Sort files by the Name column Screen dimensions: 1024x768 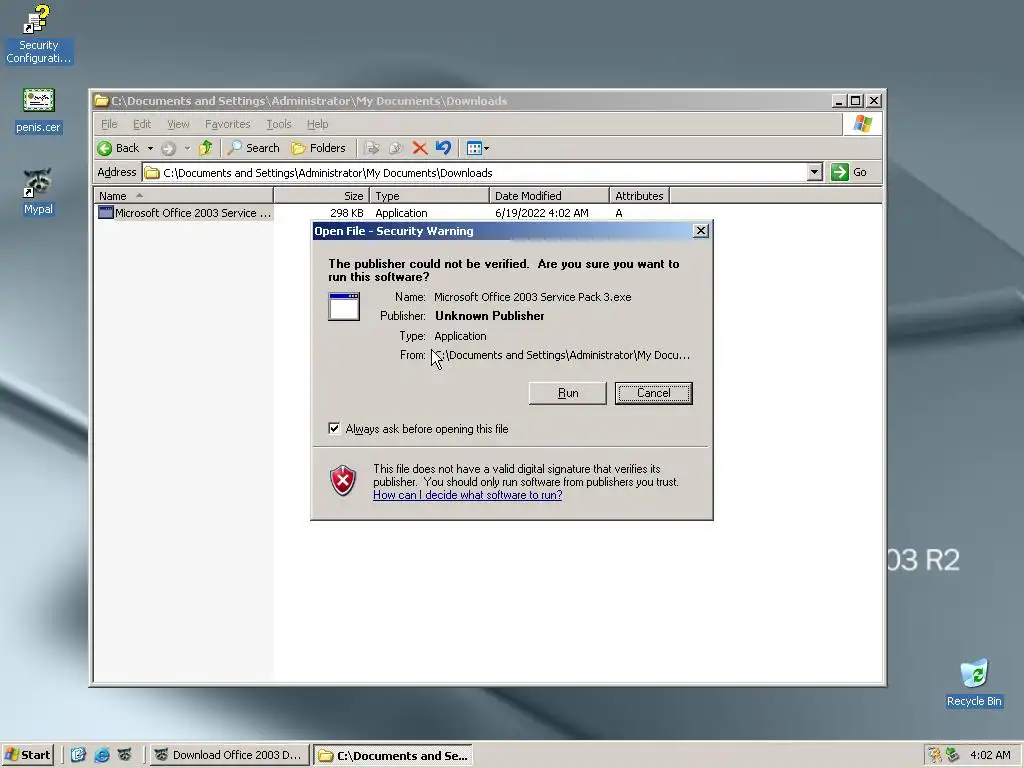[x=184, y=196]
